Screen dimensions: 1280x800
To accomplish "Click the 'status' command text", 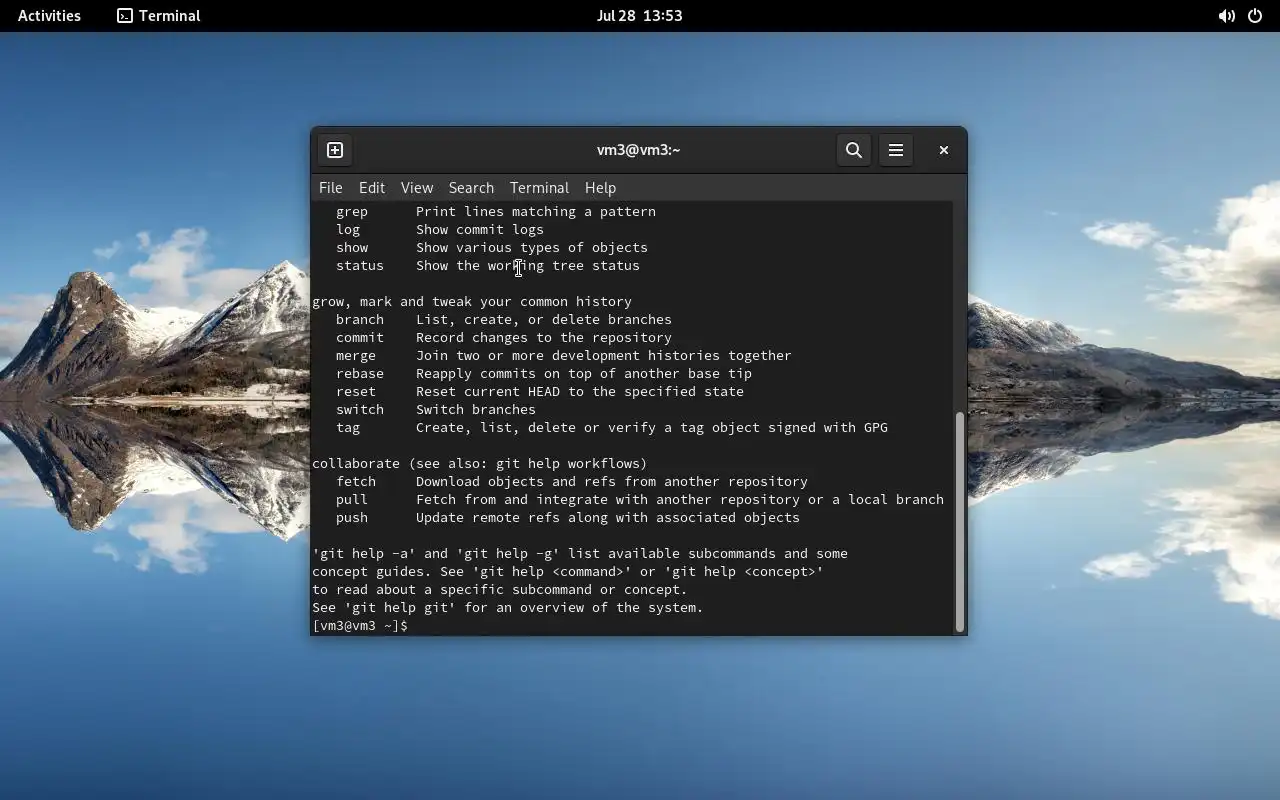I will click(x=360, y=266).
